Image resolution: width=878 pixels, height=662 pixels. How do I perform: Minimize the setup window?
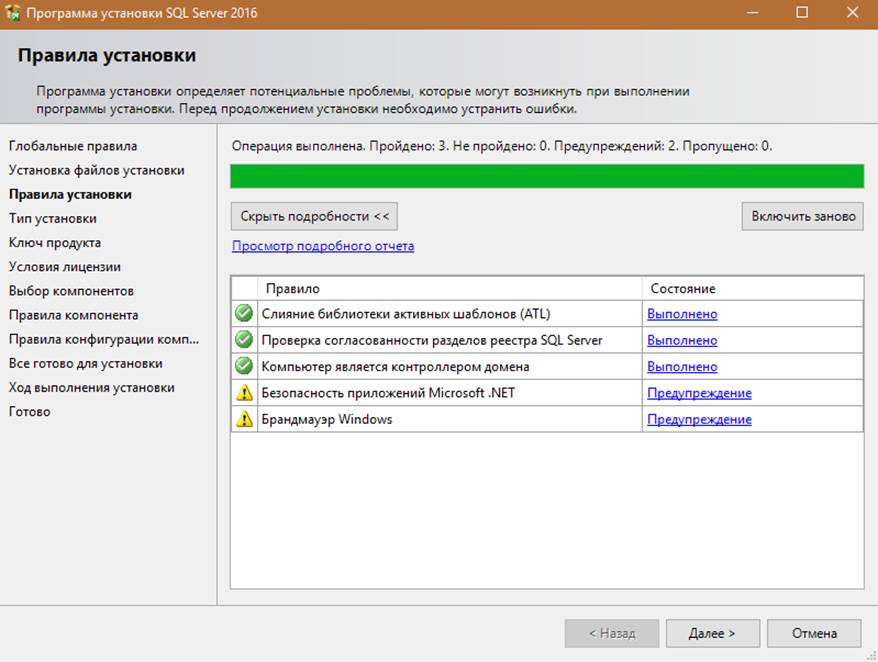coord(752,12)
